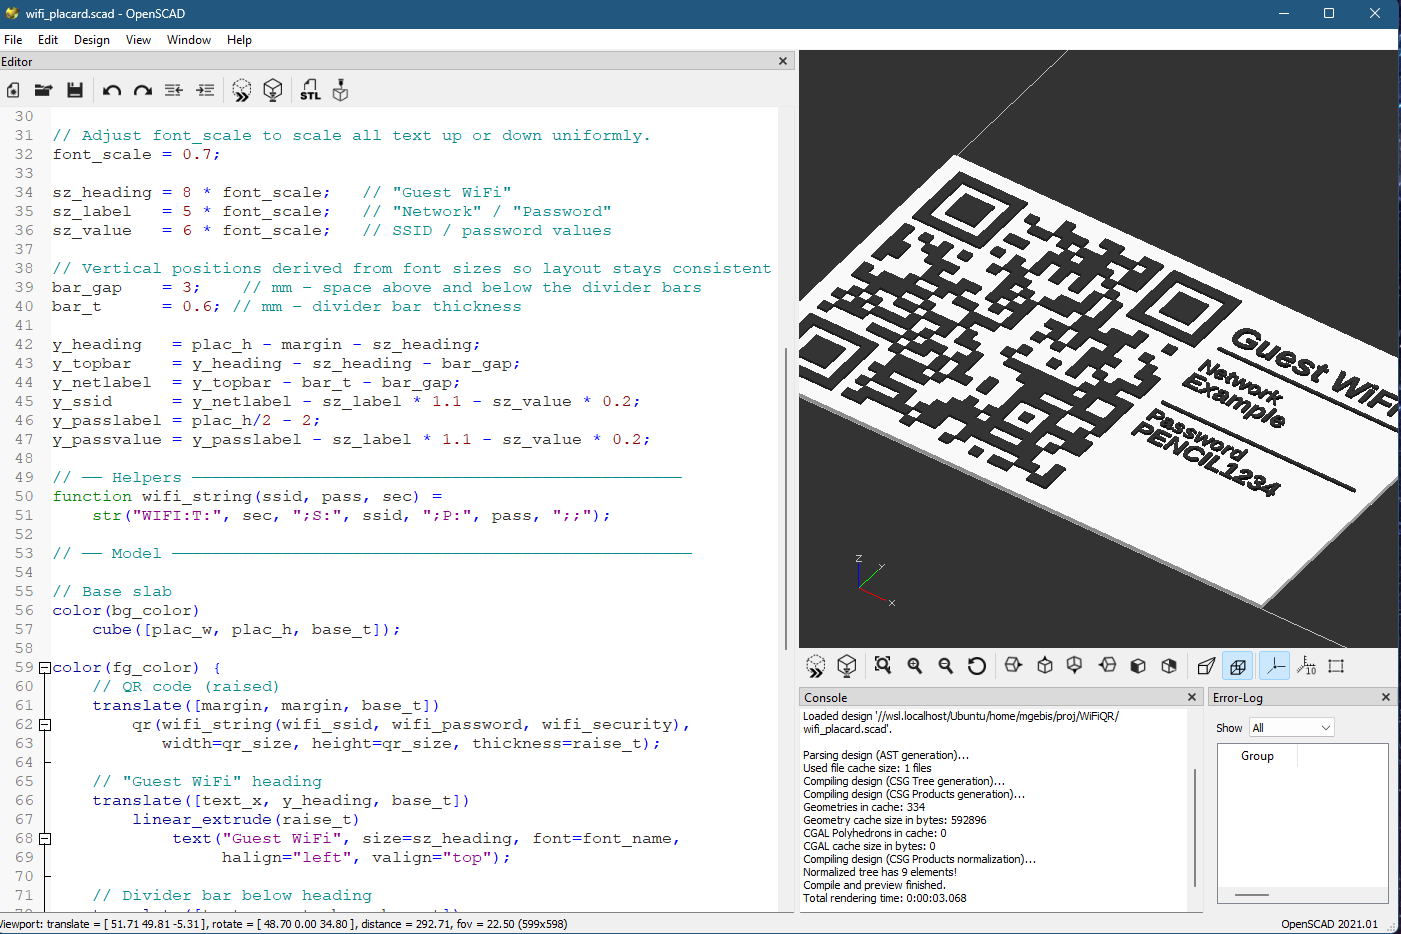
Task: Enable Perspective projection
Action: [x=1207, y=666]
